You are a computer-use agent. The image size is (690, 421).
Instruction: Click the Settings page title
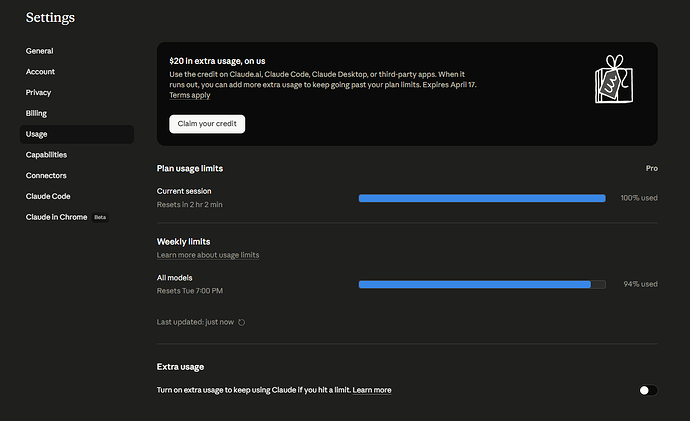(50, 18)
